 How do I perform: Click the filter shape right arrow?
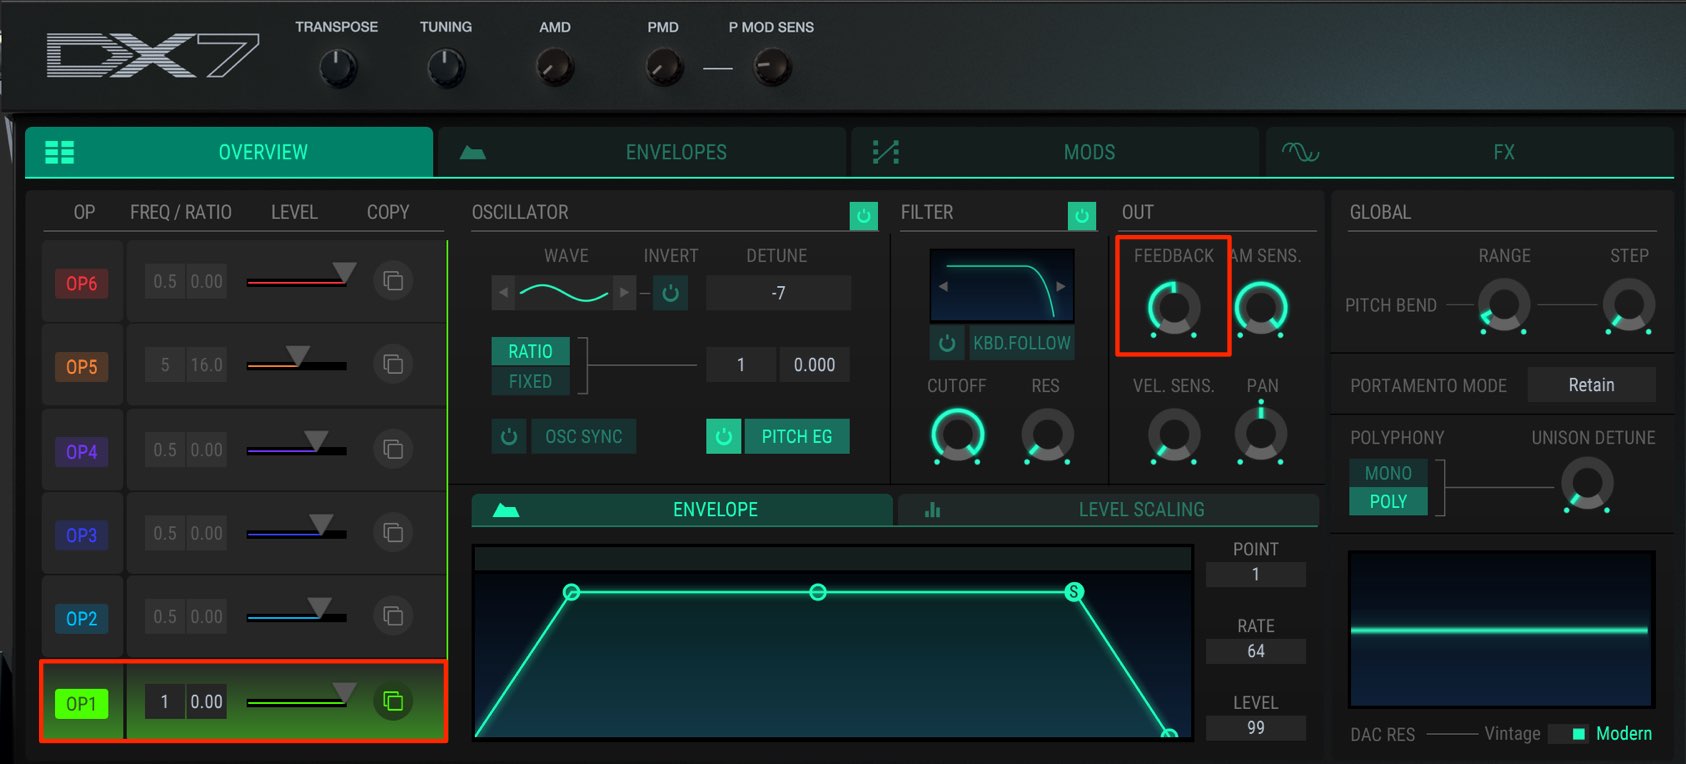1061,286
